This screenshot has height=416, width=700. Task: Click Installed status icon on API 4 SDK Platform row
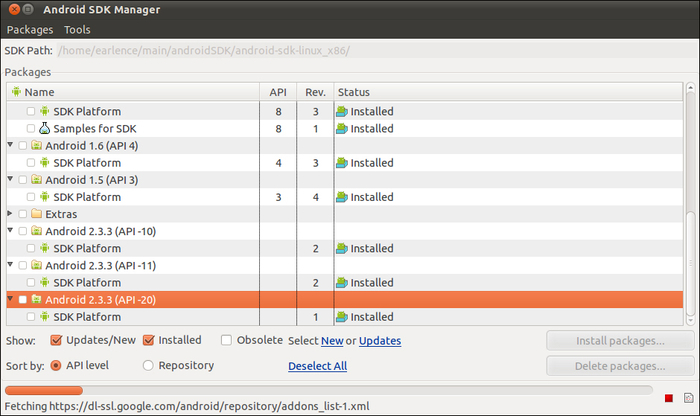coord(342,162)
